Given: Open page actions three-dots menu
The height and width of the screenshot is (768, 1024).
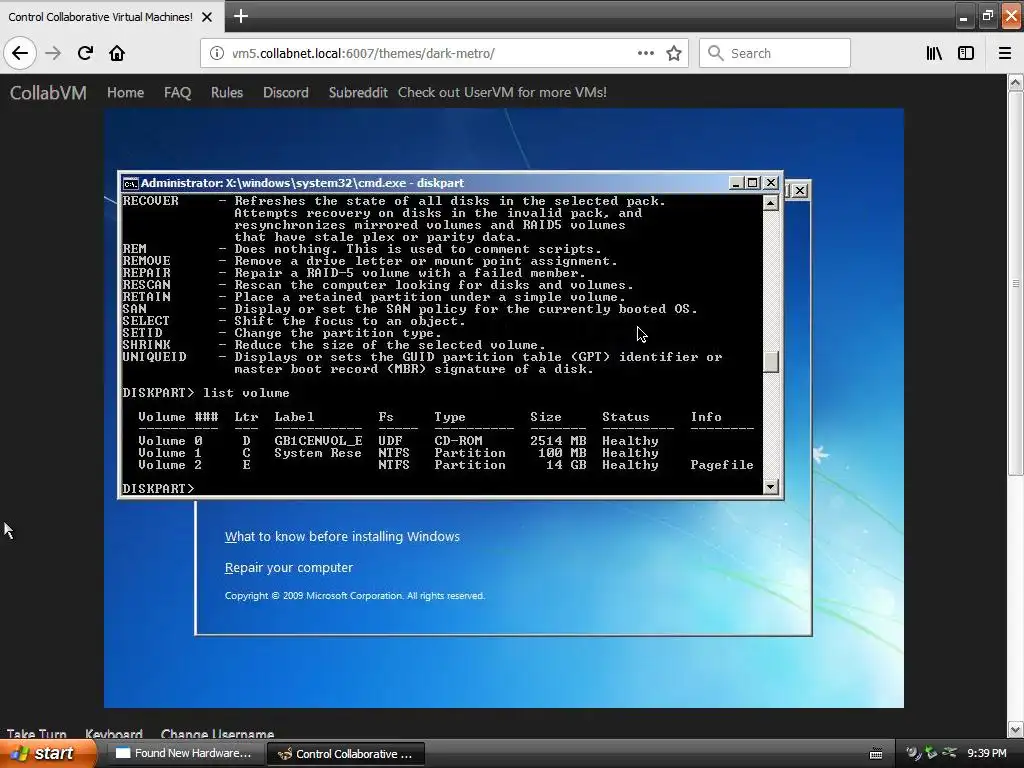Looking at the screenshot, I should (645, 53).
